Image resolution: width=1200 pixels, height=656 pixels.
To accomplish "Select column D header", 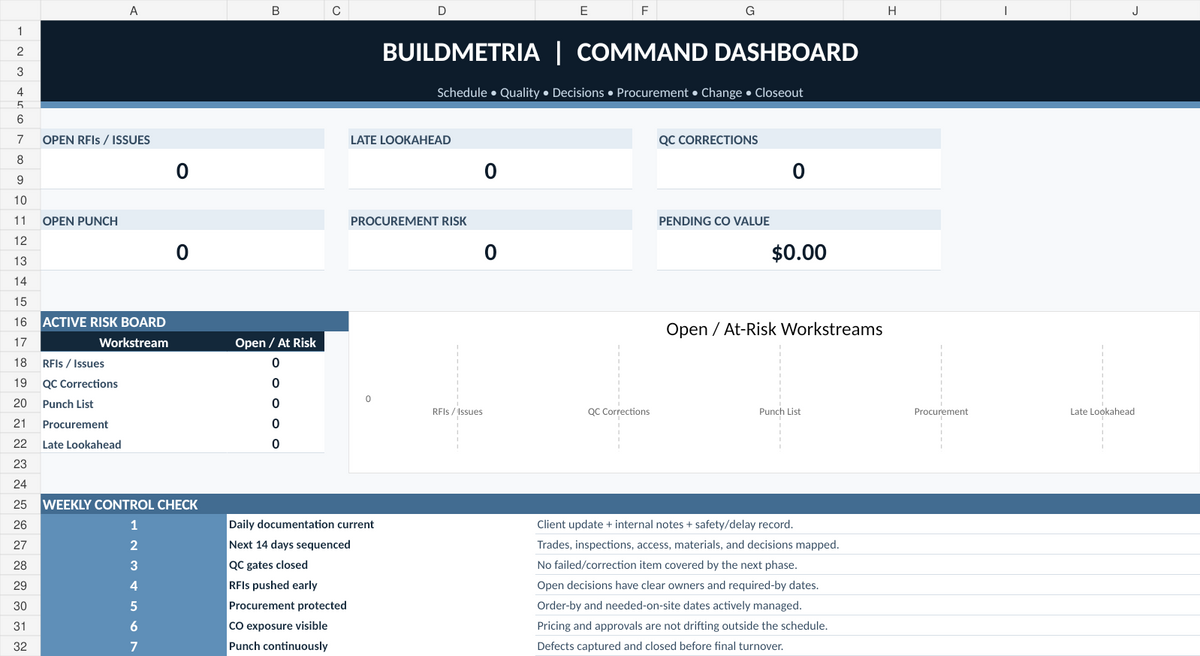I will (x=442, y=10).
